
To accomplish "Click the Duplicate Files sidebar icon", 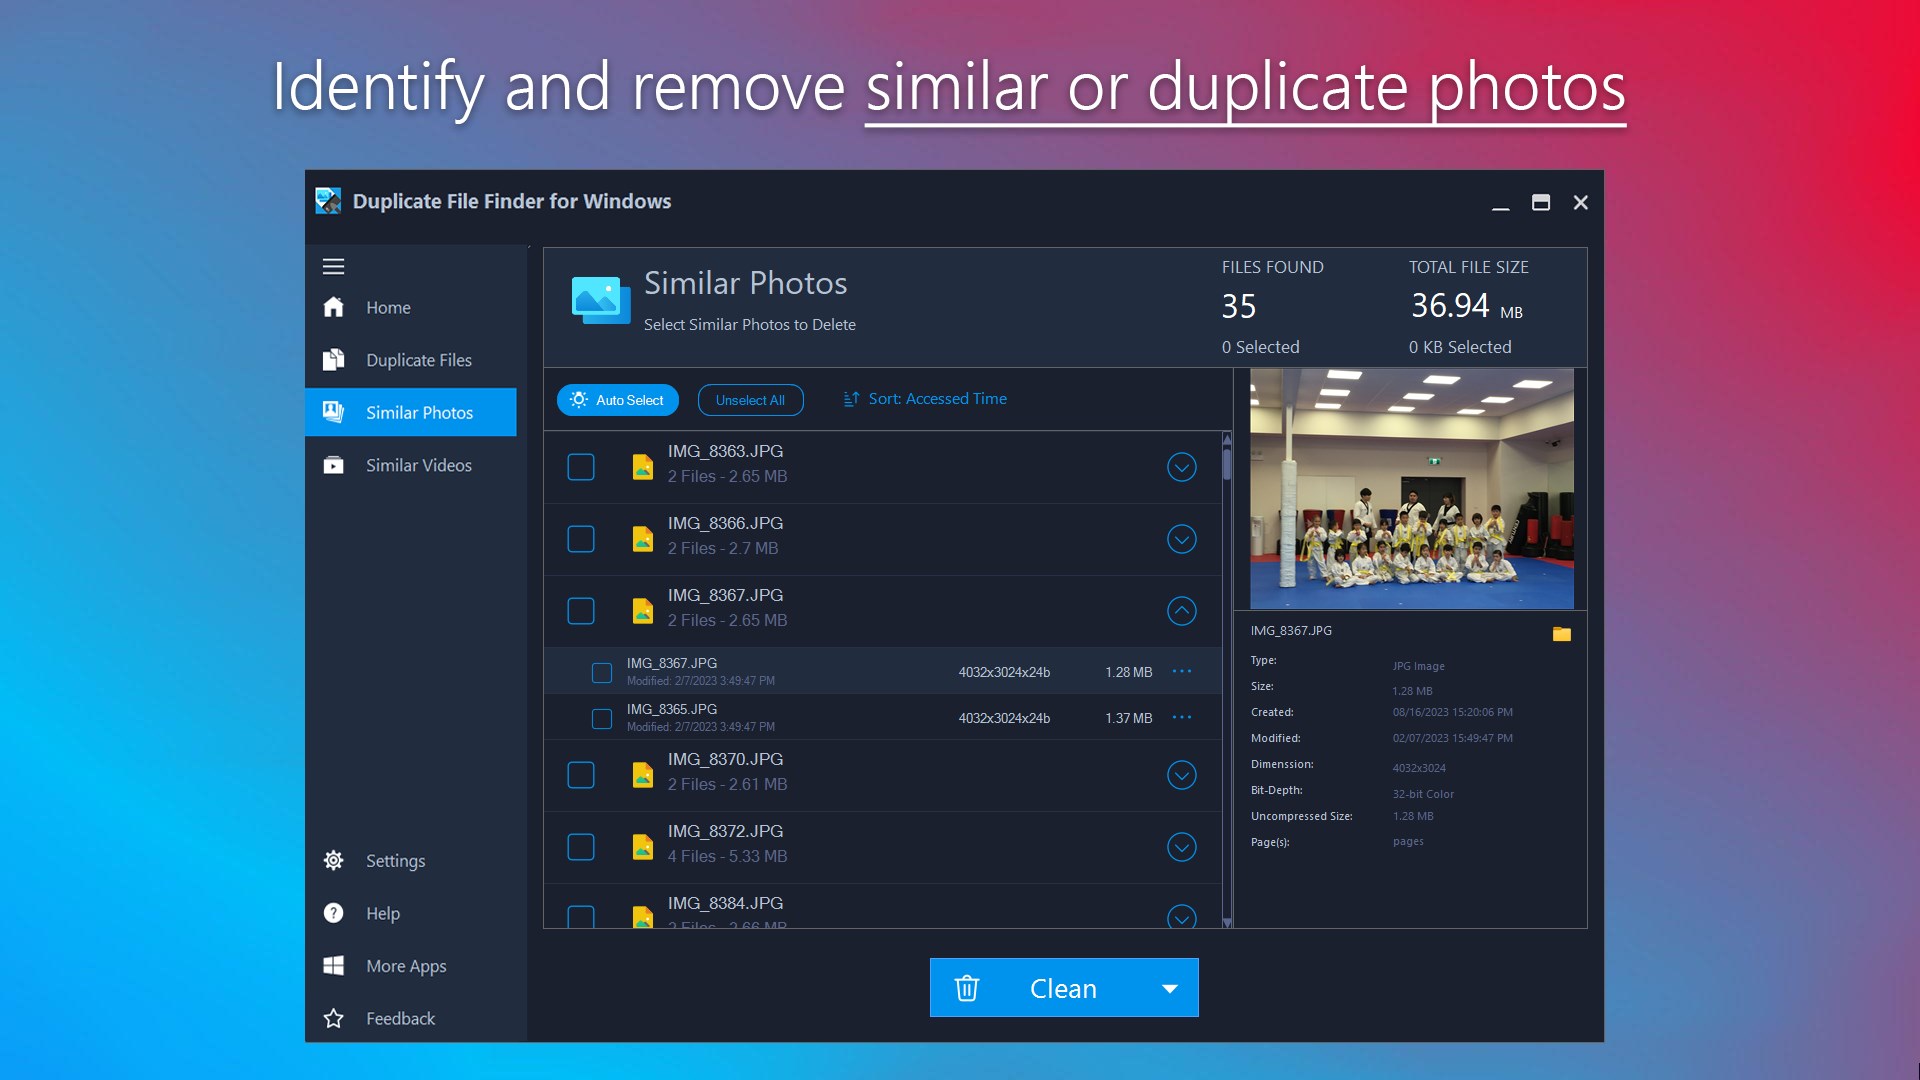I will tap(333, 360).
